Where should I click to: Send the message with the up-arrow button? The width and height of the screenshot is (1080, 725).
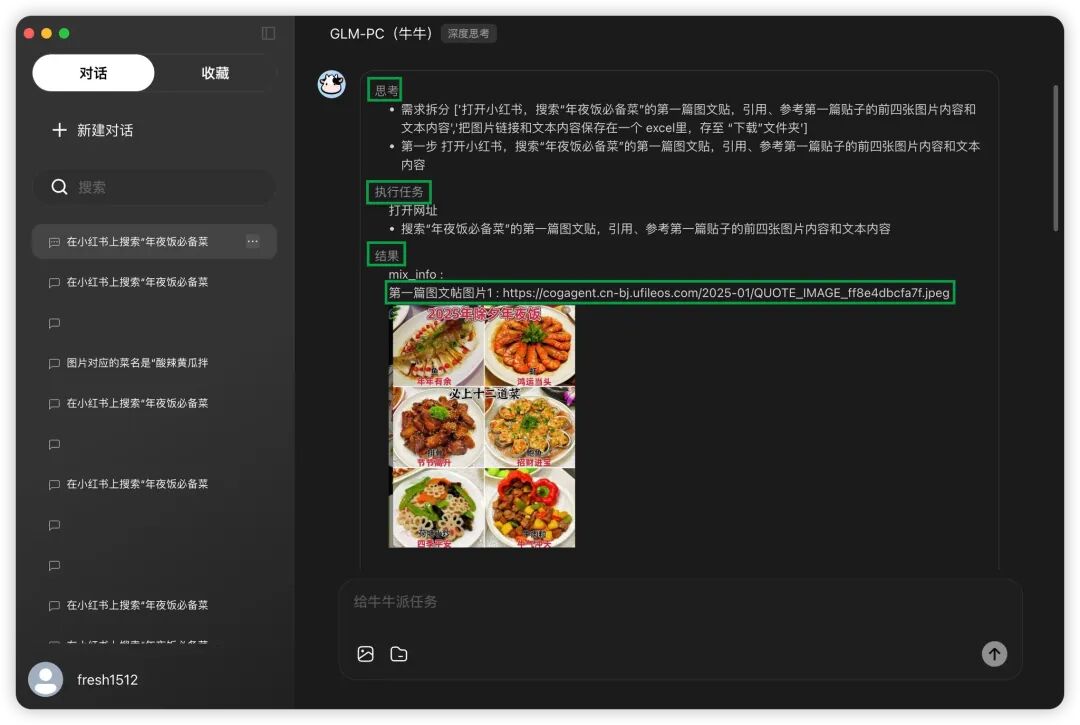994,653
